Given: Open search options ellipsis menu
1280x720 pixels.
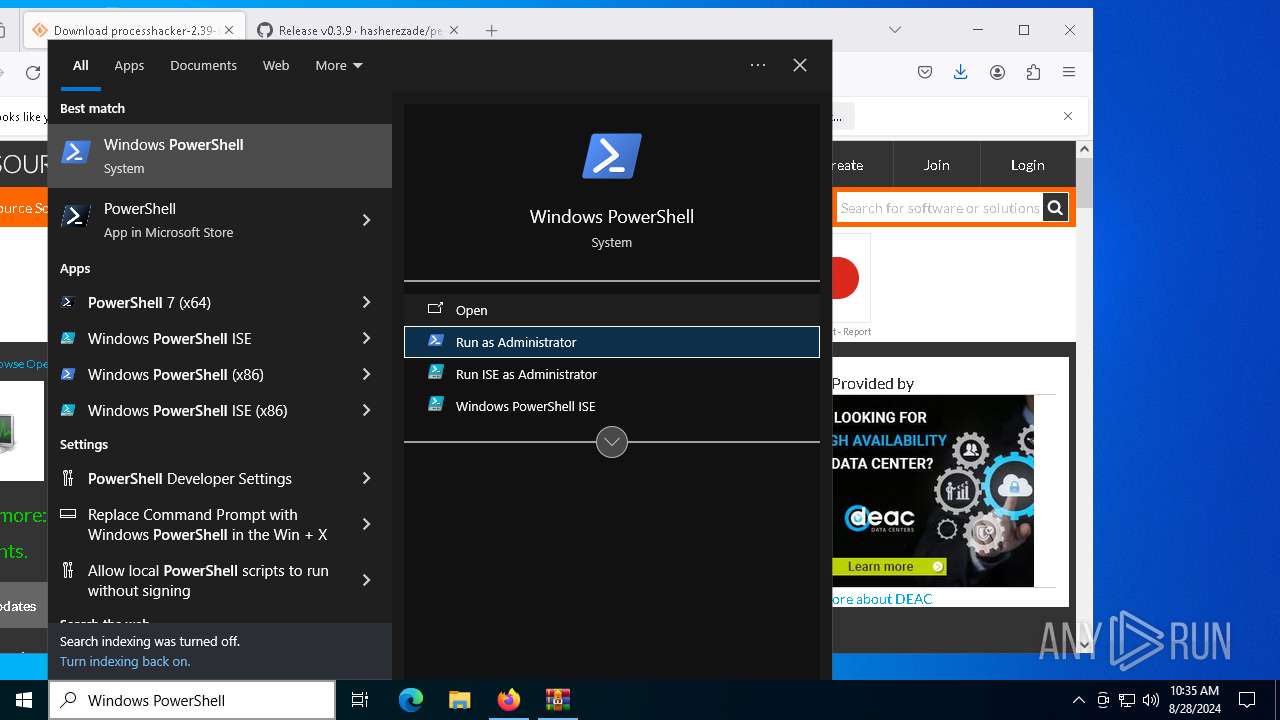Looking at the screenshot, I should 758,65.
